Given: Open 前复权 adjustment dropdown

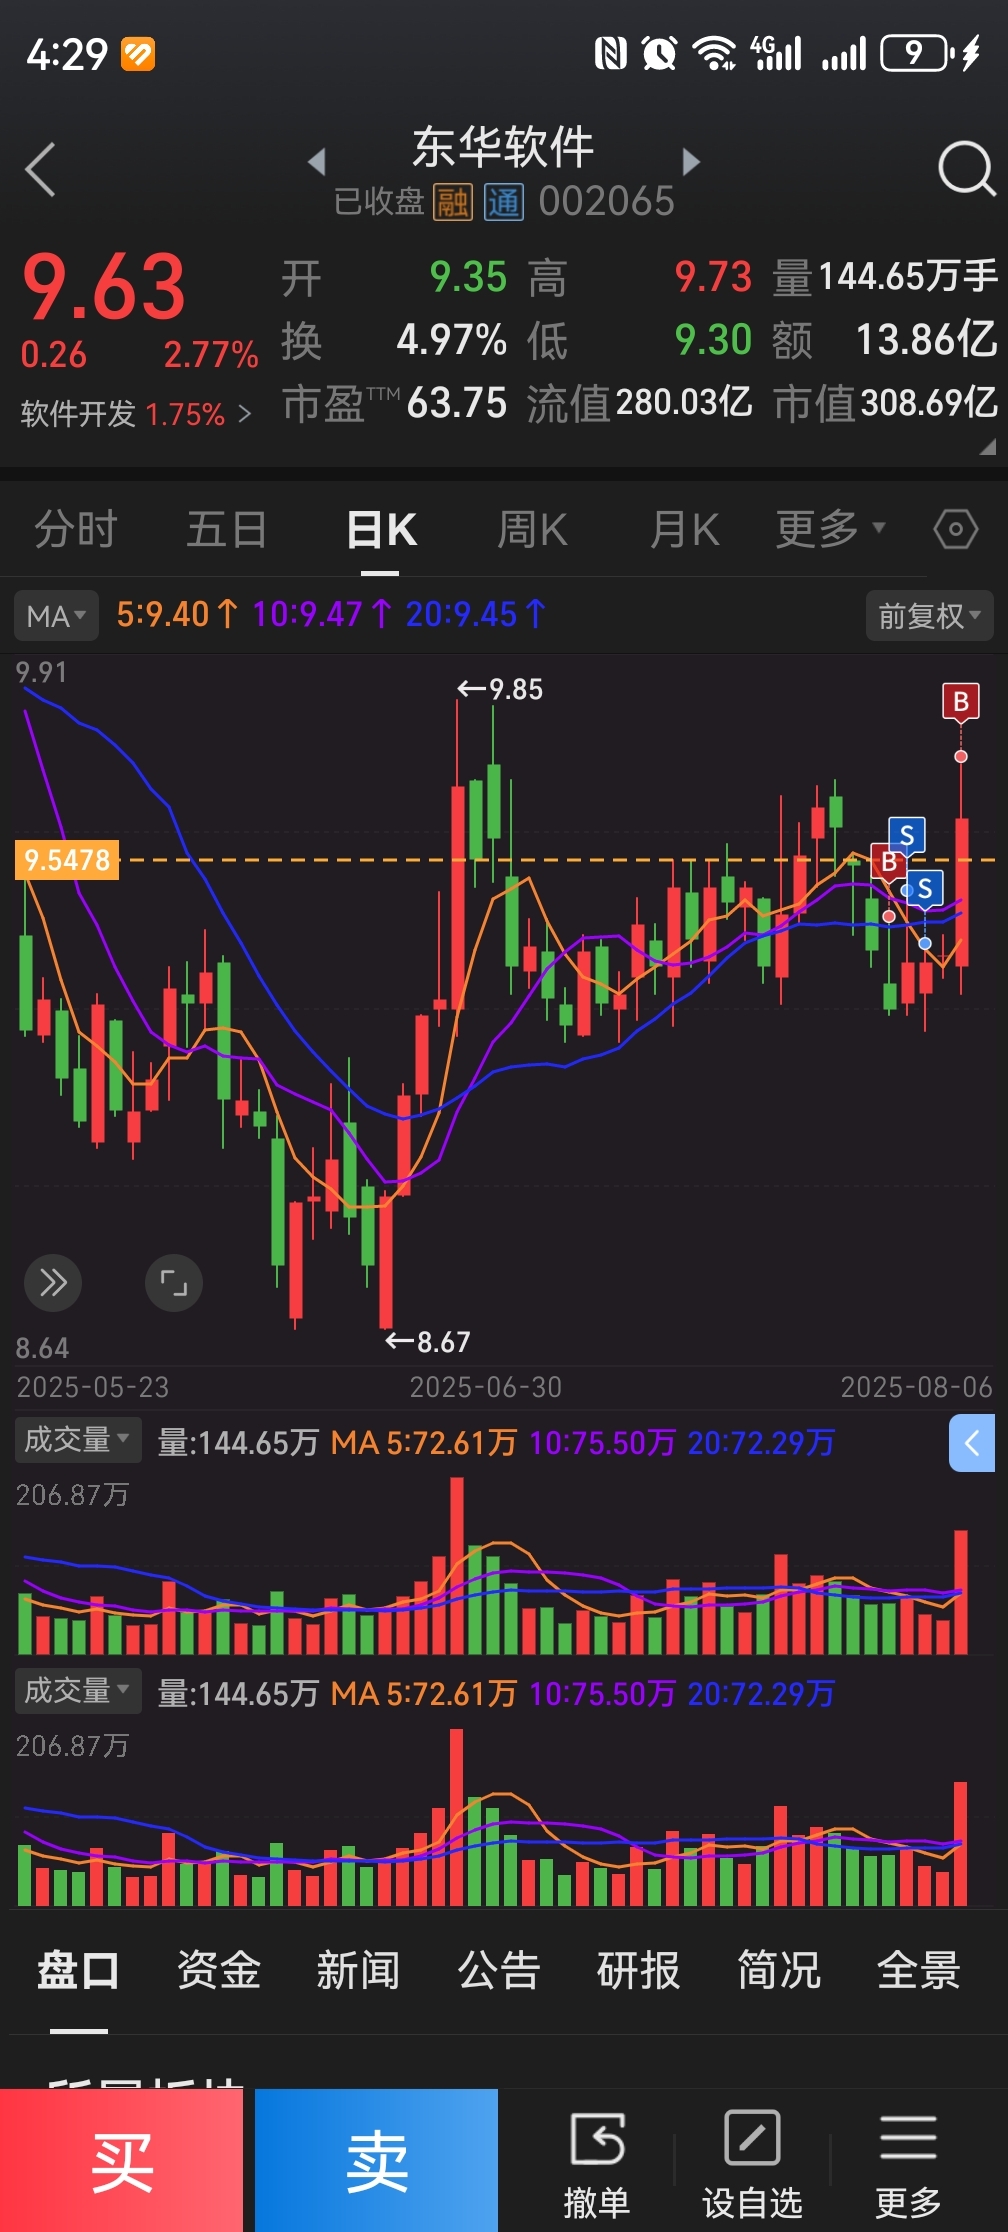Looking at the screenshot, I should [930, 616].
